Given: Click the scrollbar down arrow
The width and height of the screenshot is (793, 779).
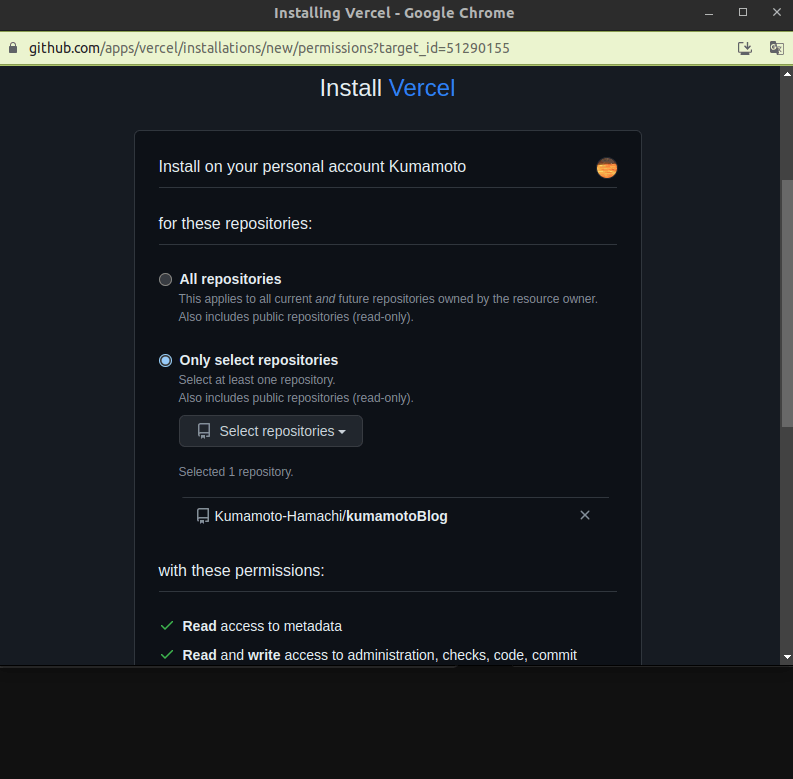Looking at the screenshot, I should coord(786,657).
